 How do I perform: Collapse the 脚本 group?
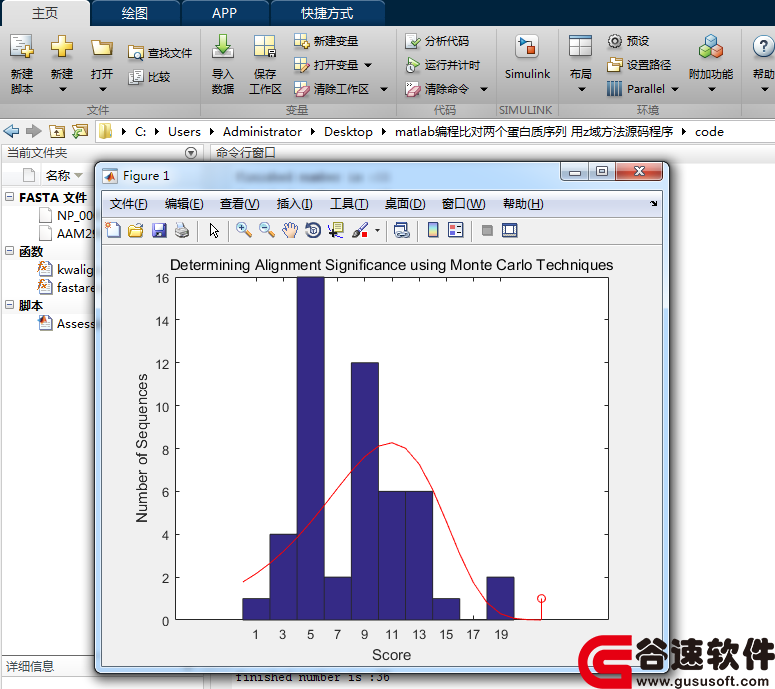click(9, 304)
